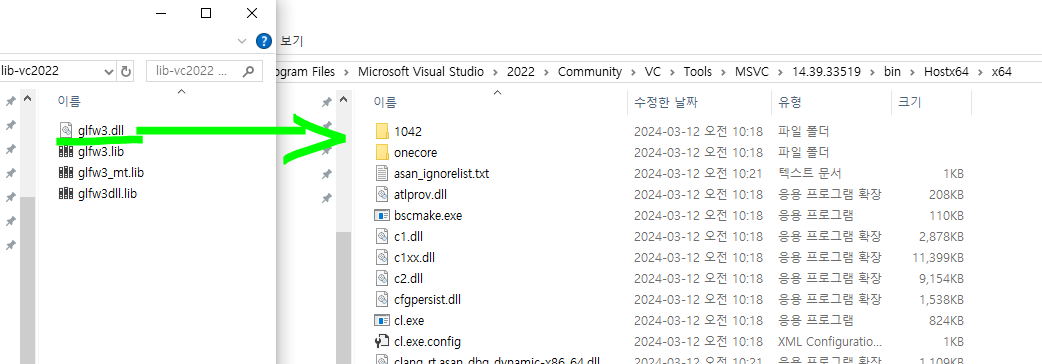Go to VC folder in breadcrumb
The image size is (1042, 364).
click(x=652, y=72)
